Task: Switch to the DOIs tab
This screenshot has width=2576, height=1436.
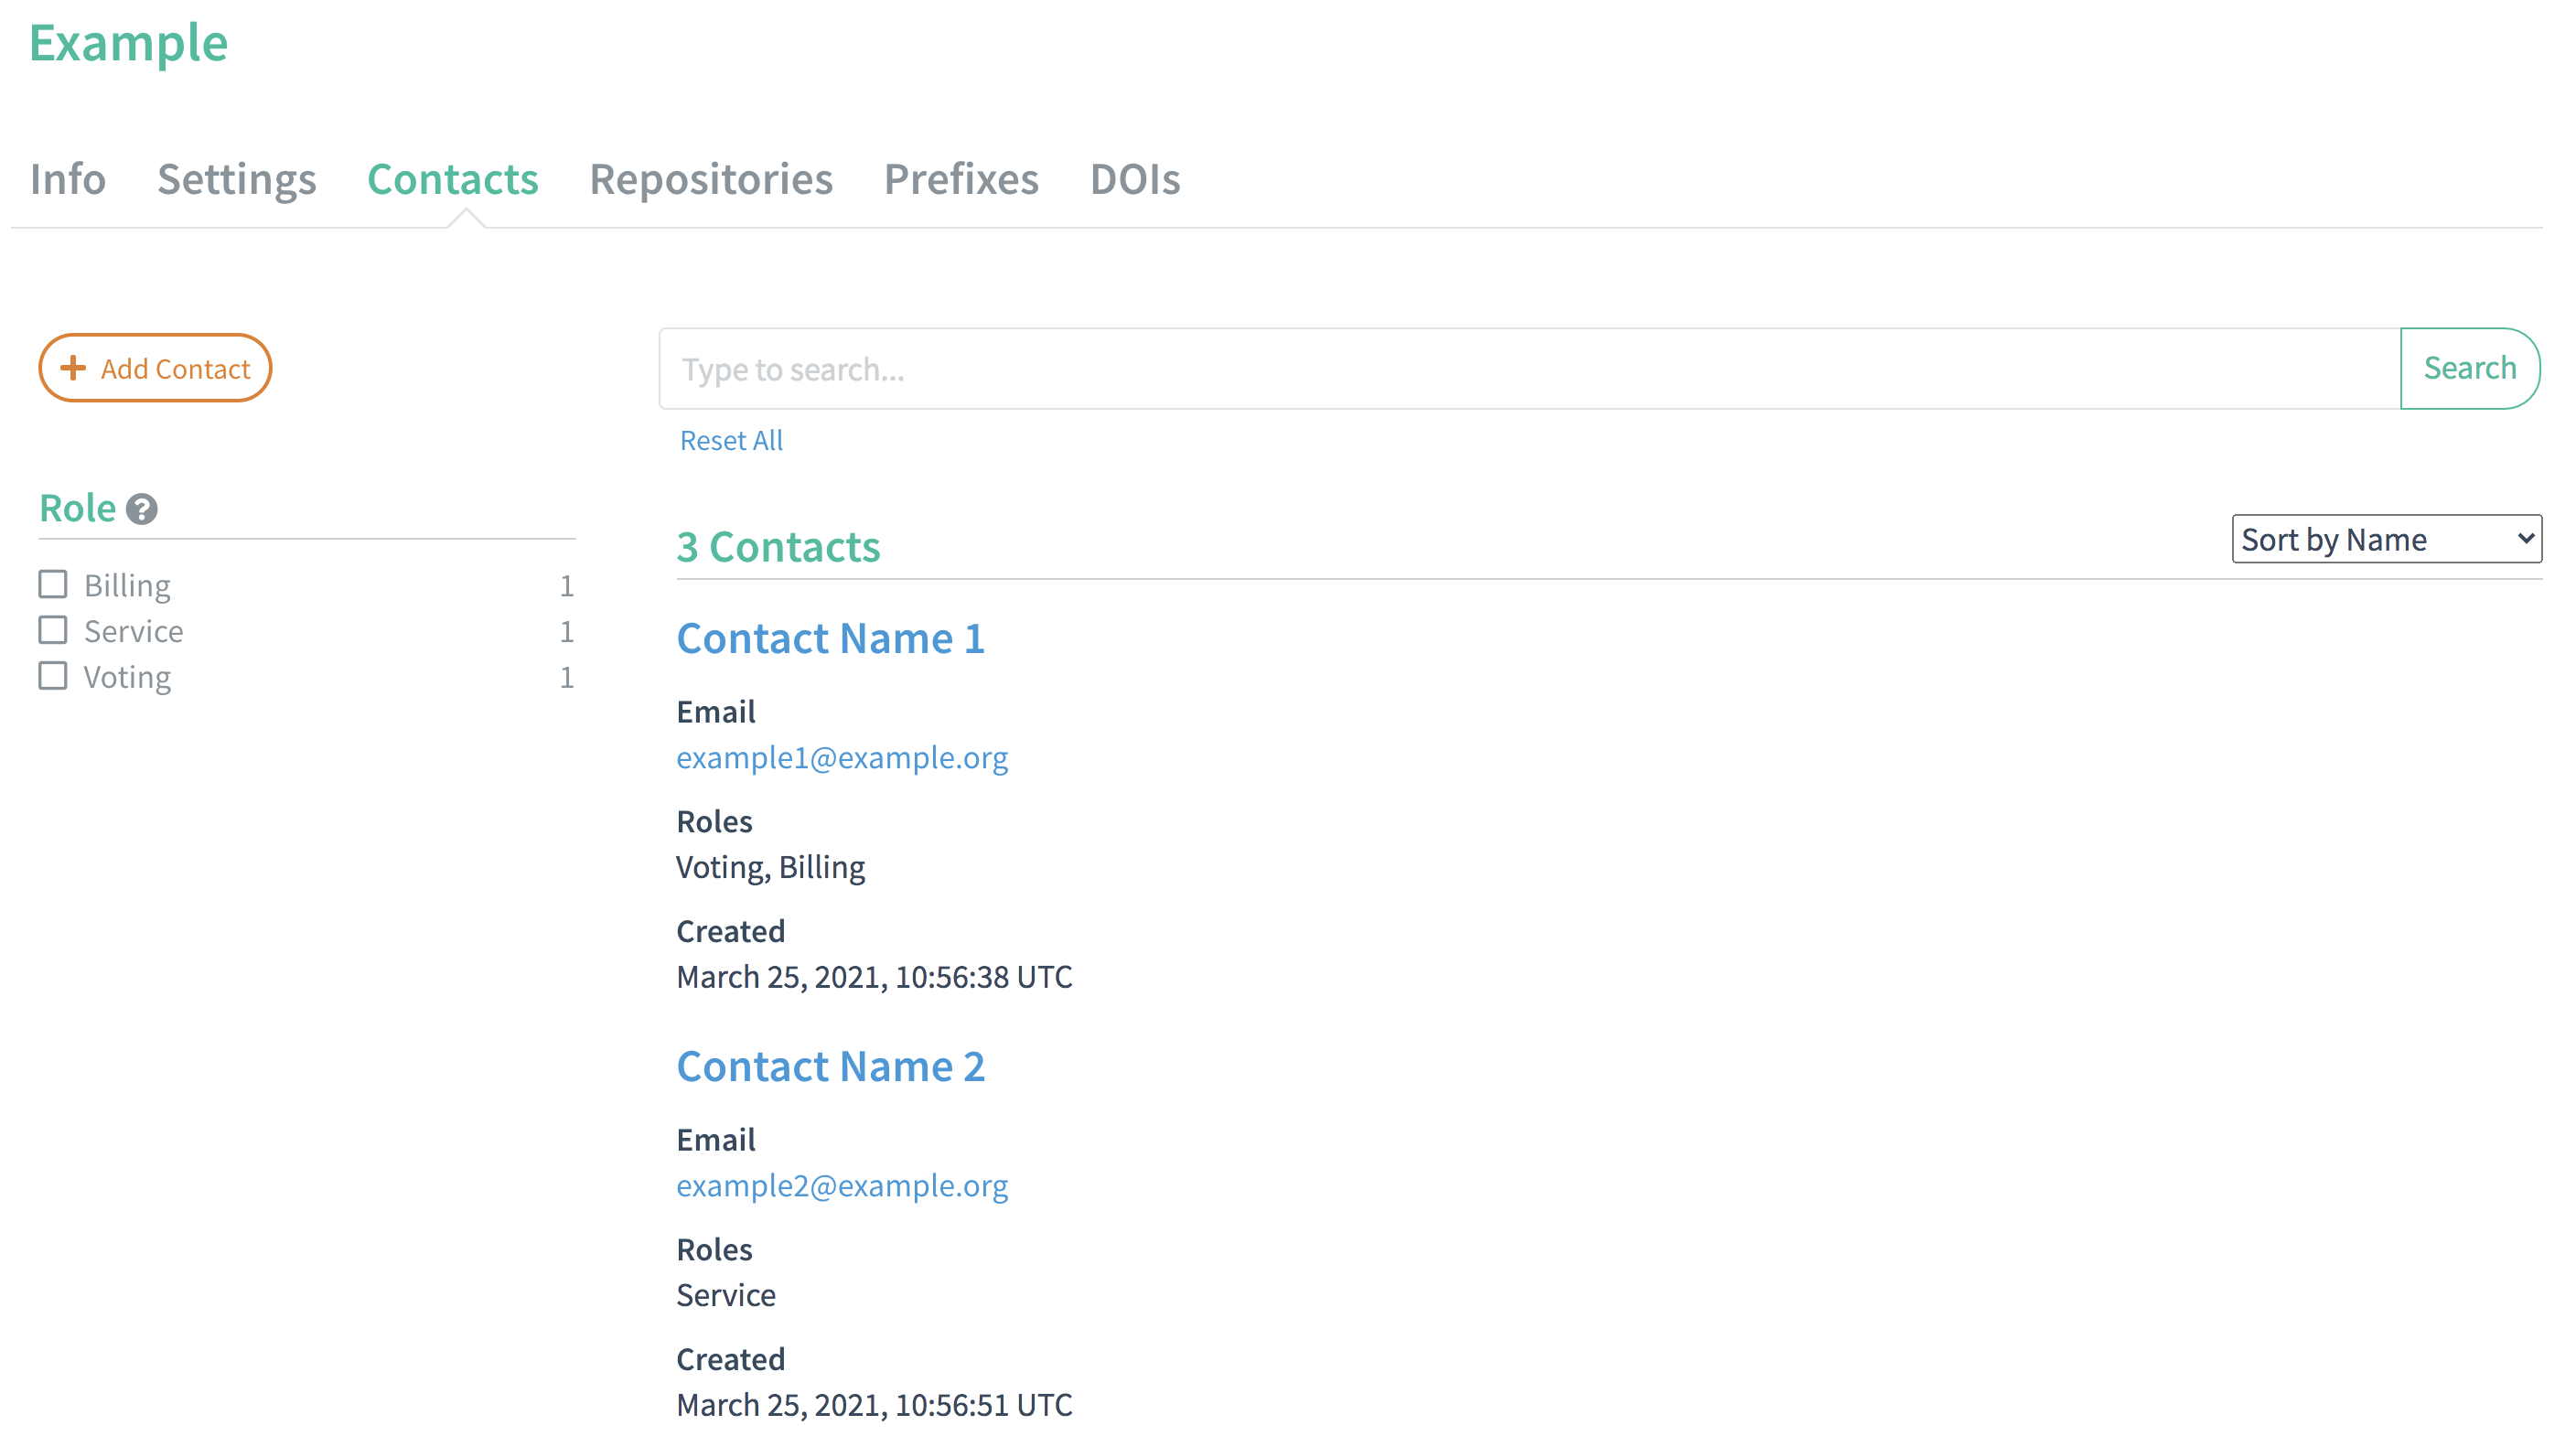Action: (x=1134, y=180)
